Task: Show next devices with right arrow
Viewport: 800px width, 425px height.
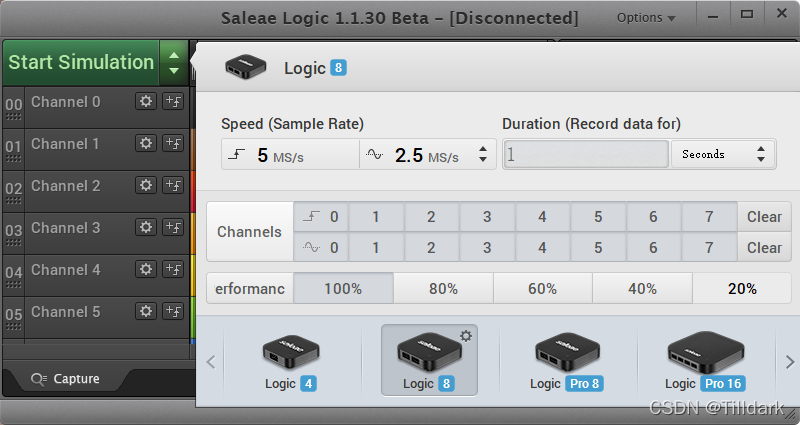Action: tap(790, 362)
